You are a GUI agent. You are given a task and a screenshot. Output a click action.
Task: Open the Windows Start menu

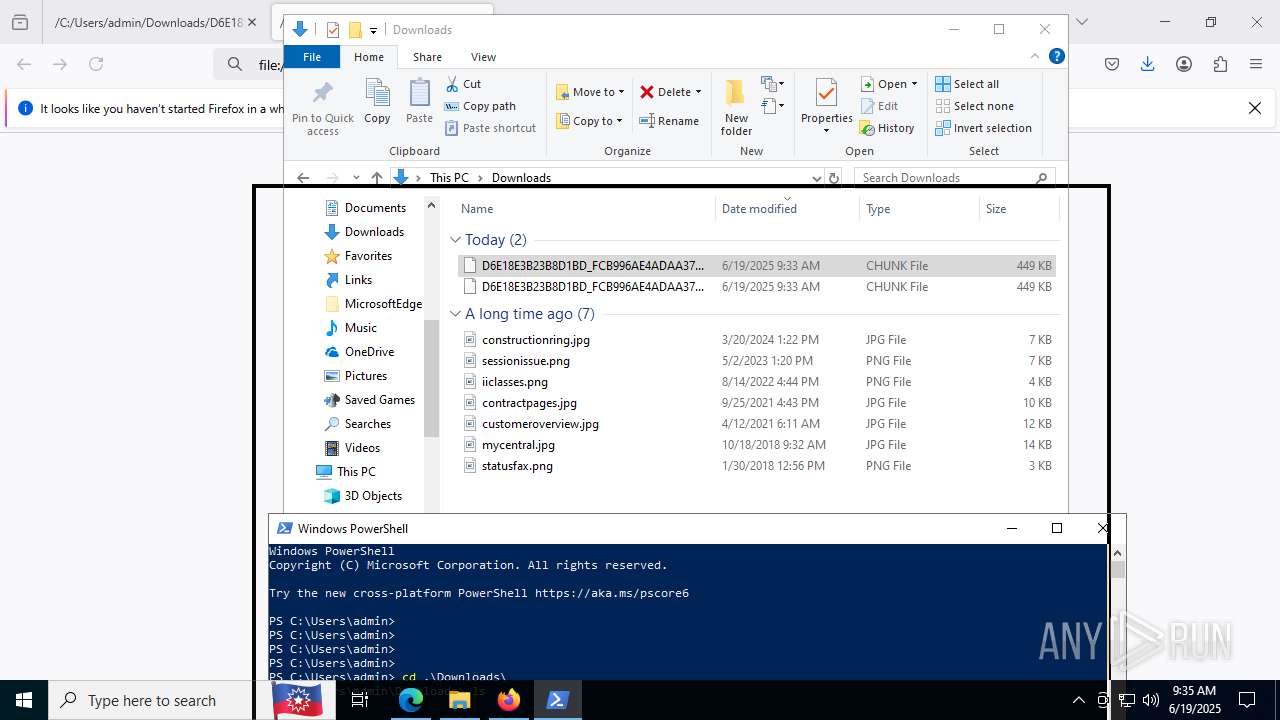24,700
